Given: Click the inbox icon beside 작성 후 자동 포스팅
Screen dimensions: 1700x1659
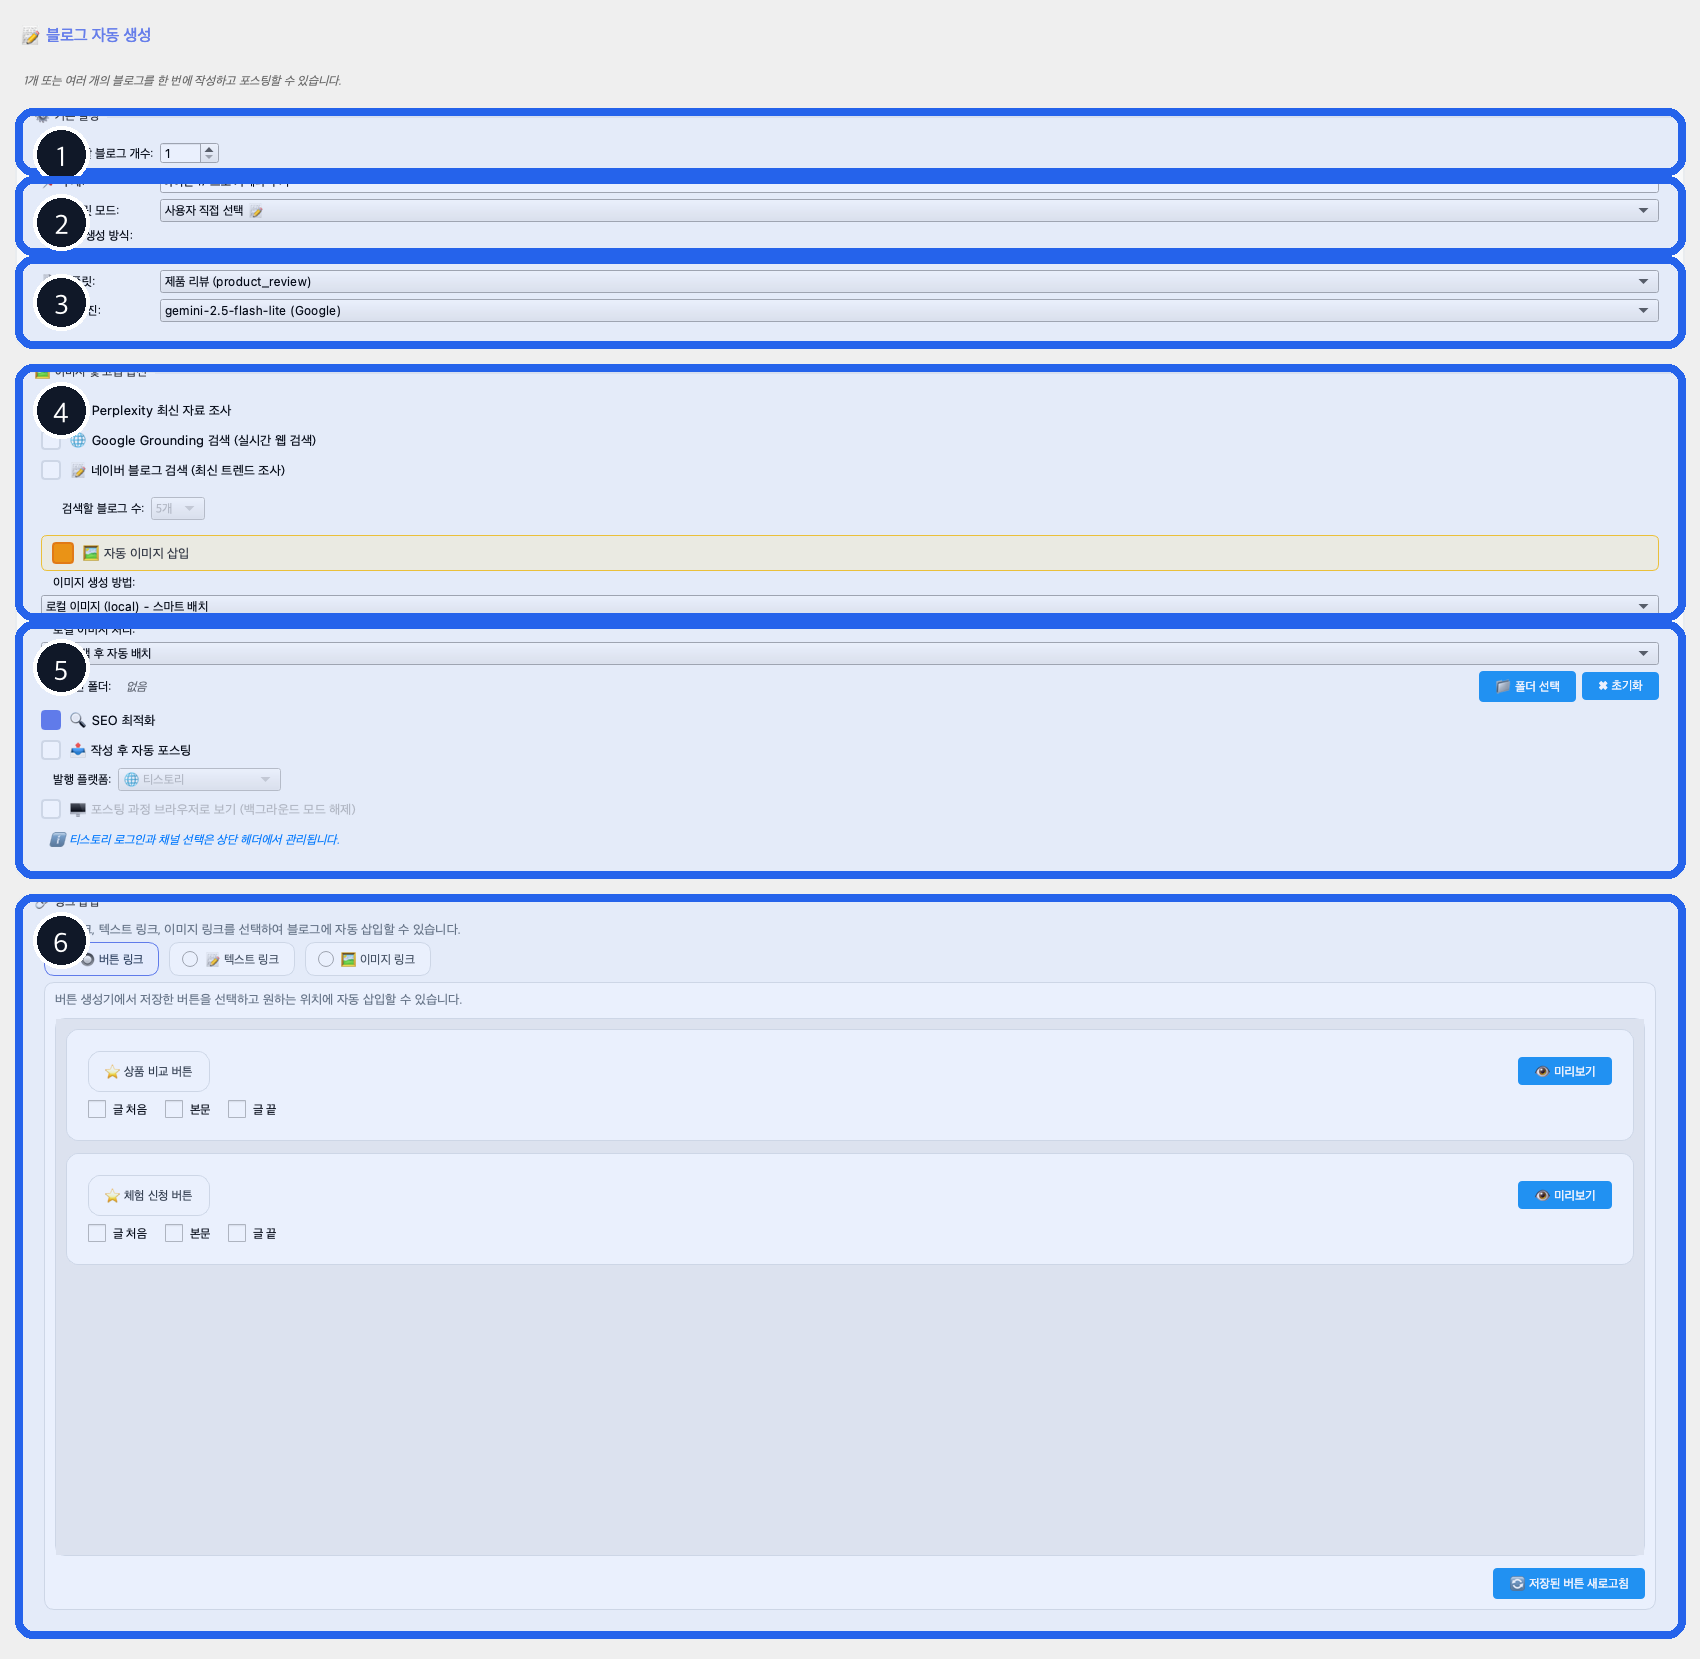Looking at the screenshot, I should 78,750.
